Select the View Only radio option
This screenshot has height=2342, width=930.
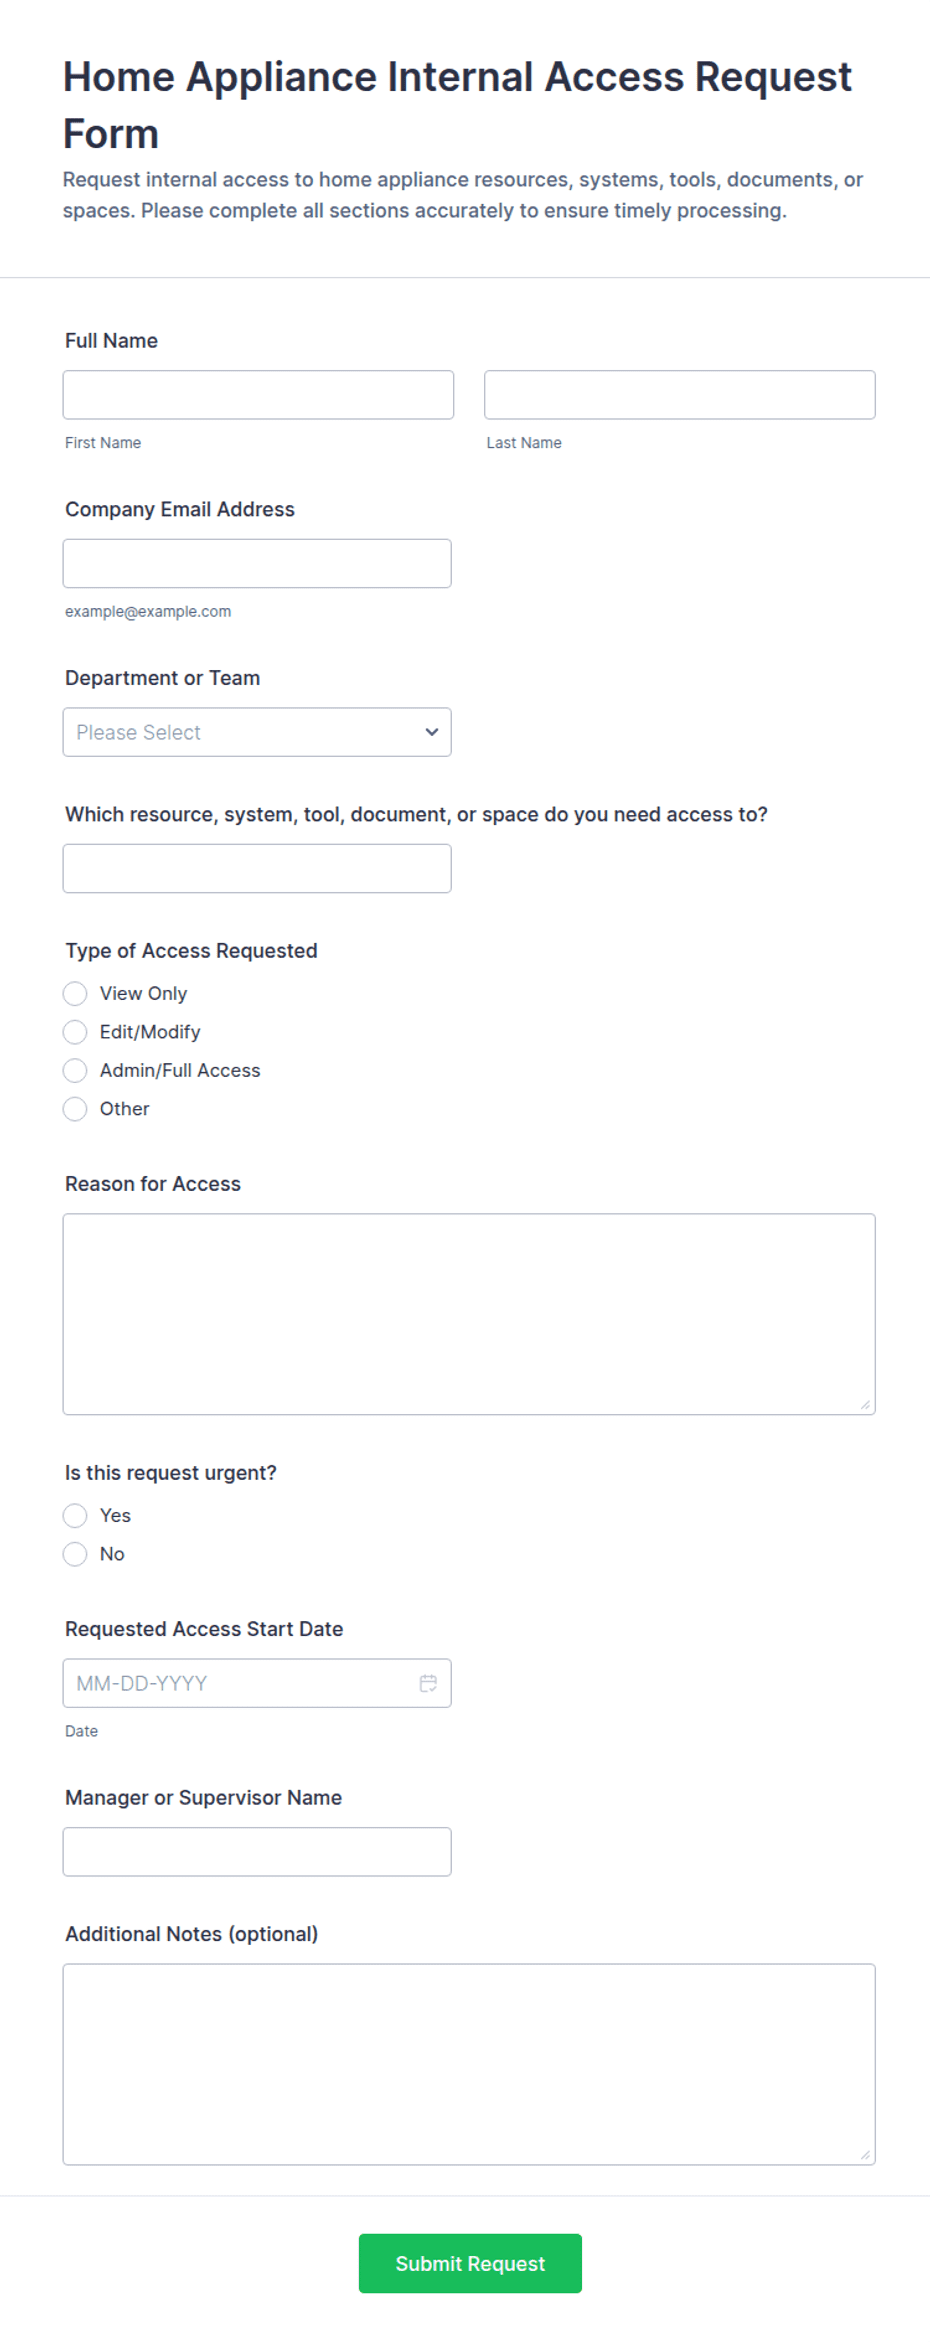[x=75, y=993]
